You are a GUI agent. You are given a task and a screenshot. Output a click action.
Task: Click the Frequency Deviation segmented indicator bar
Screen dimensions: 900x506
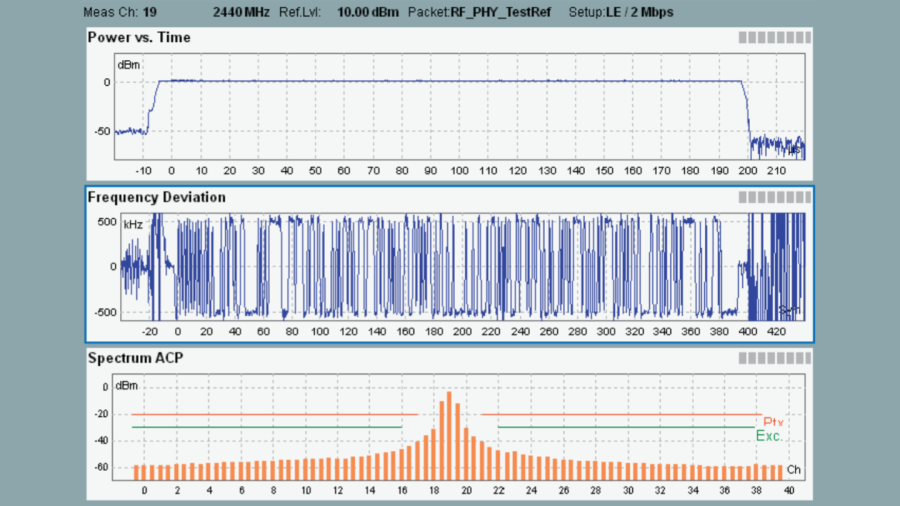tap(774, 197)
